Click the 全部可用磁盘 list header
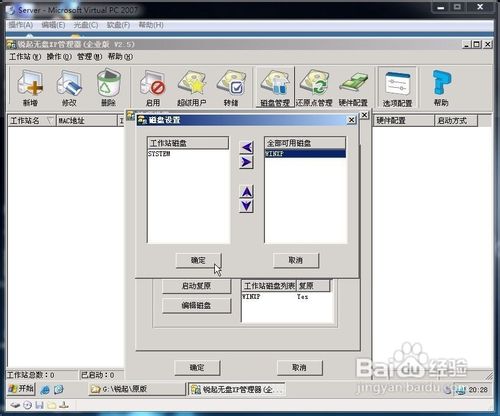Image resolution: width=500 pixels, height=416 pixels. point(305,143)
